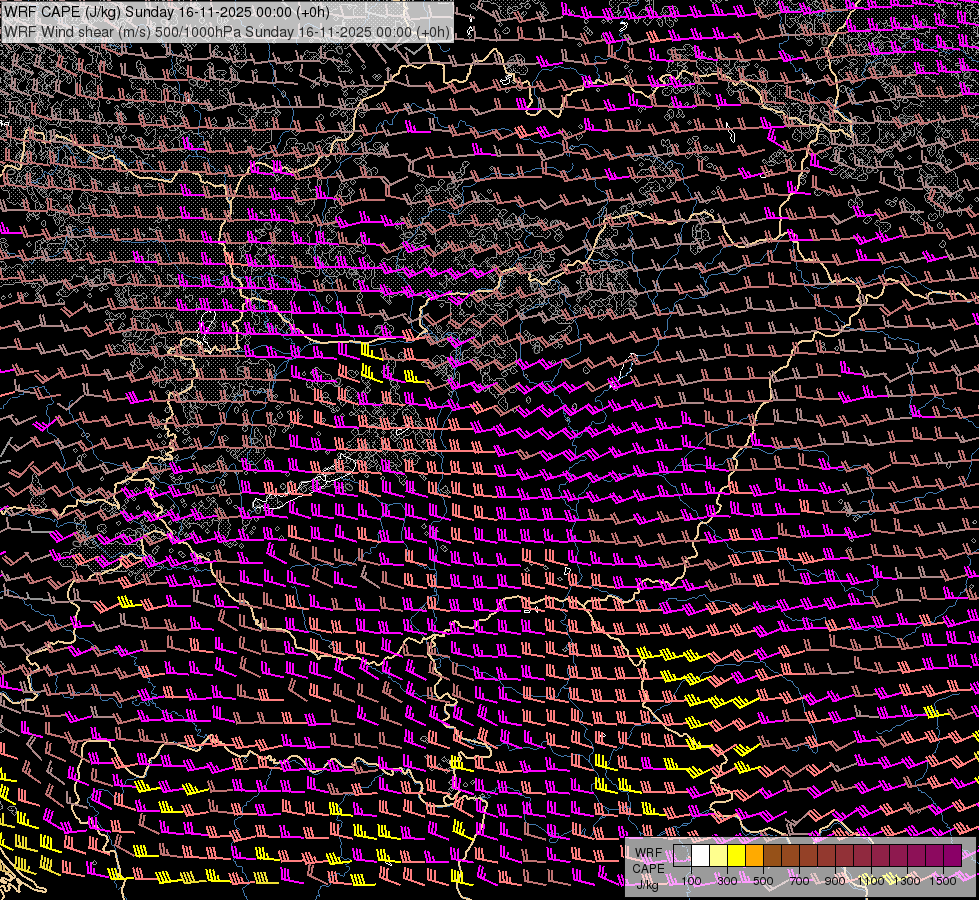The height and width of the screenshot is (900, 979).
Task: Click the 300 tick label on the legend
Action: coord(727,881)
